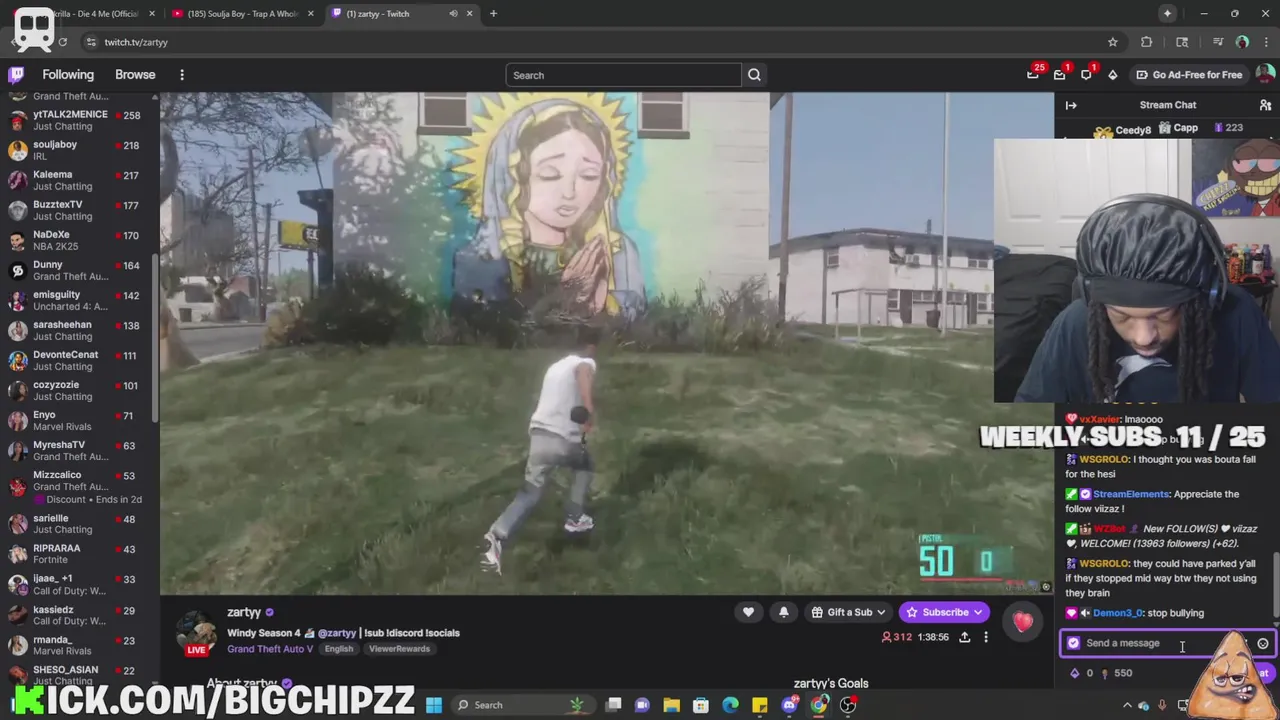Image resolution: width=1280 pixels, height=720 pixels.
Task: Open Discord from the taskbar
Action: 790,705
